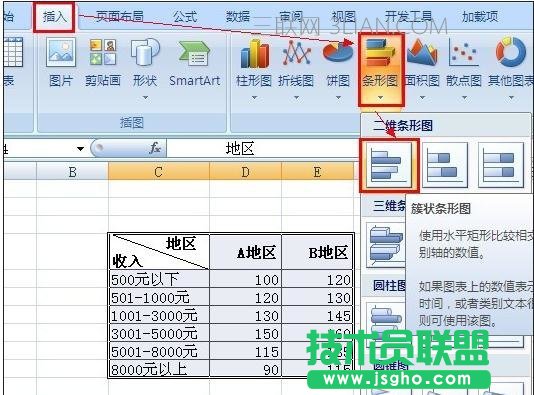Click the table icon at ribbon left
The width and height of the screenshot is (534, 395).
tap(14, 52)
